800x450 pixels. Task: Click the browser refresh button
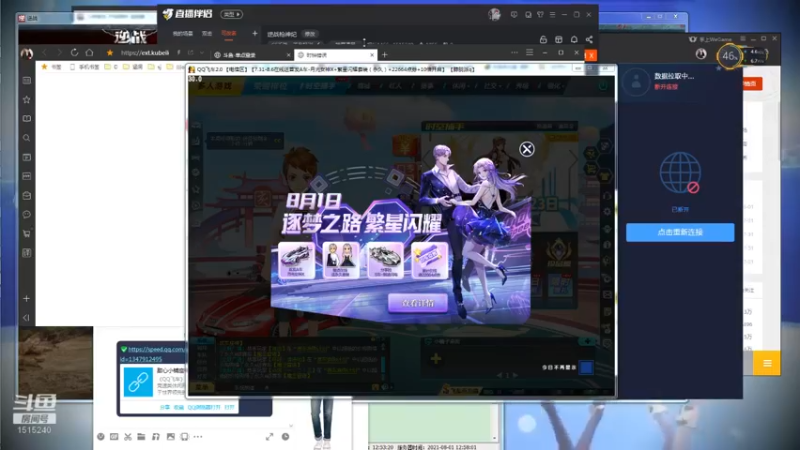[74, 53]
